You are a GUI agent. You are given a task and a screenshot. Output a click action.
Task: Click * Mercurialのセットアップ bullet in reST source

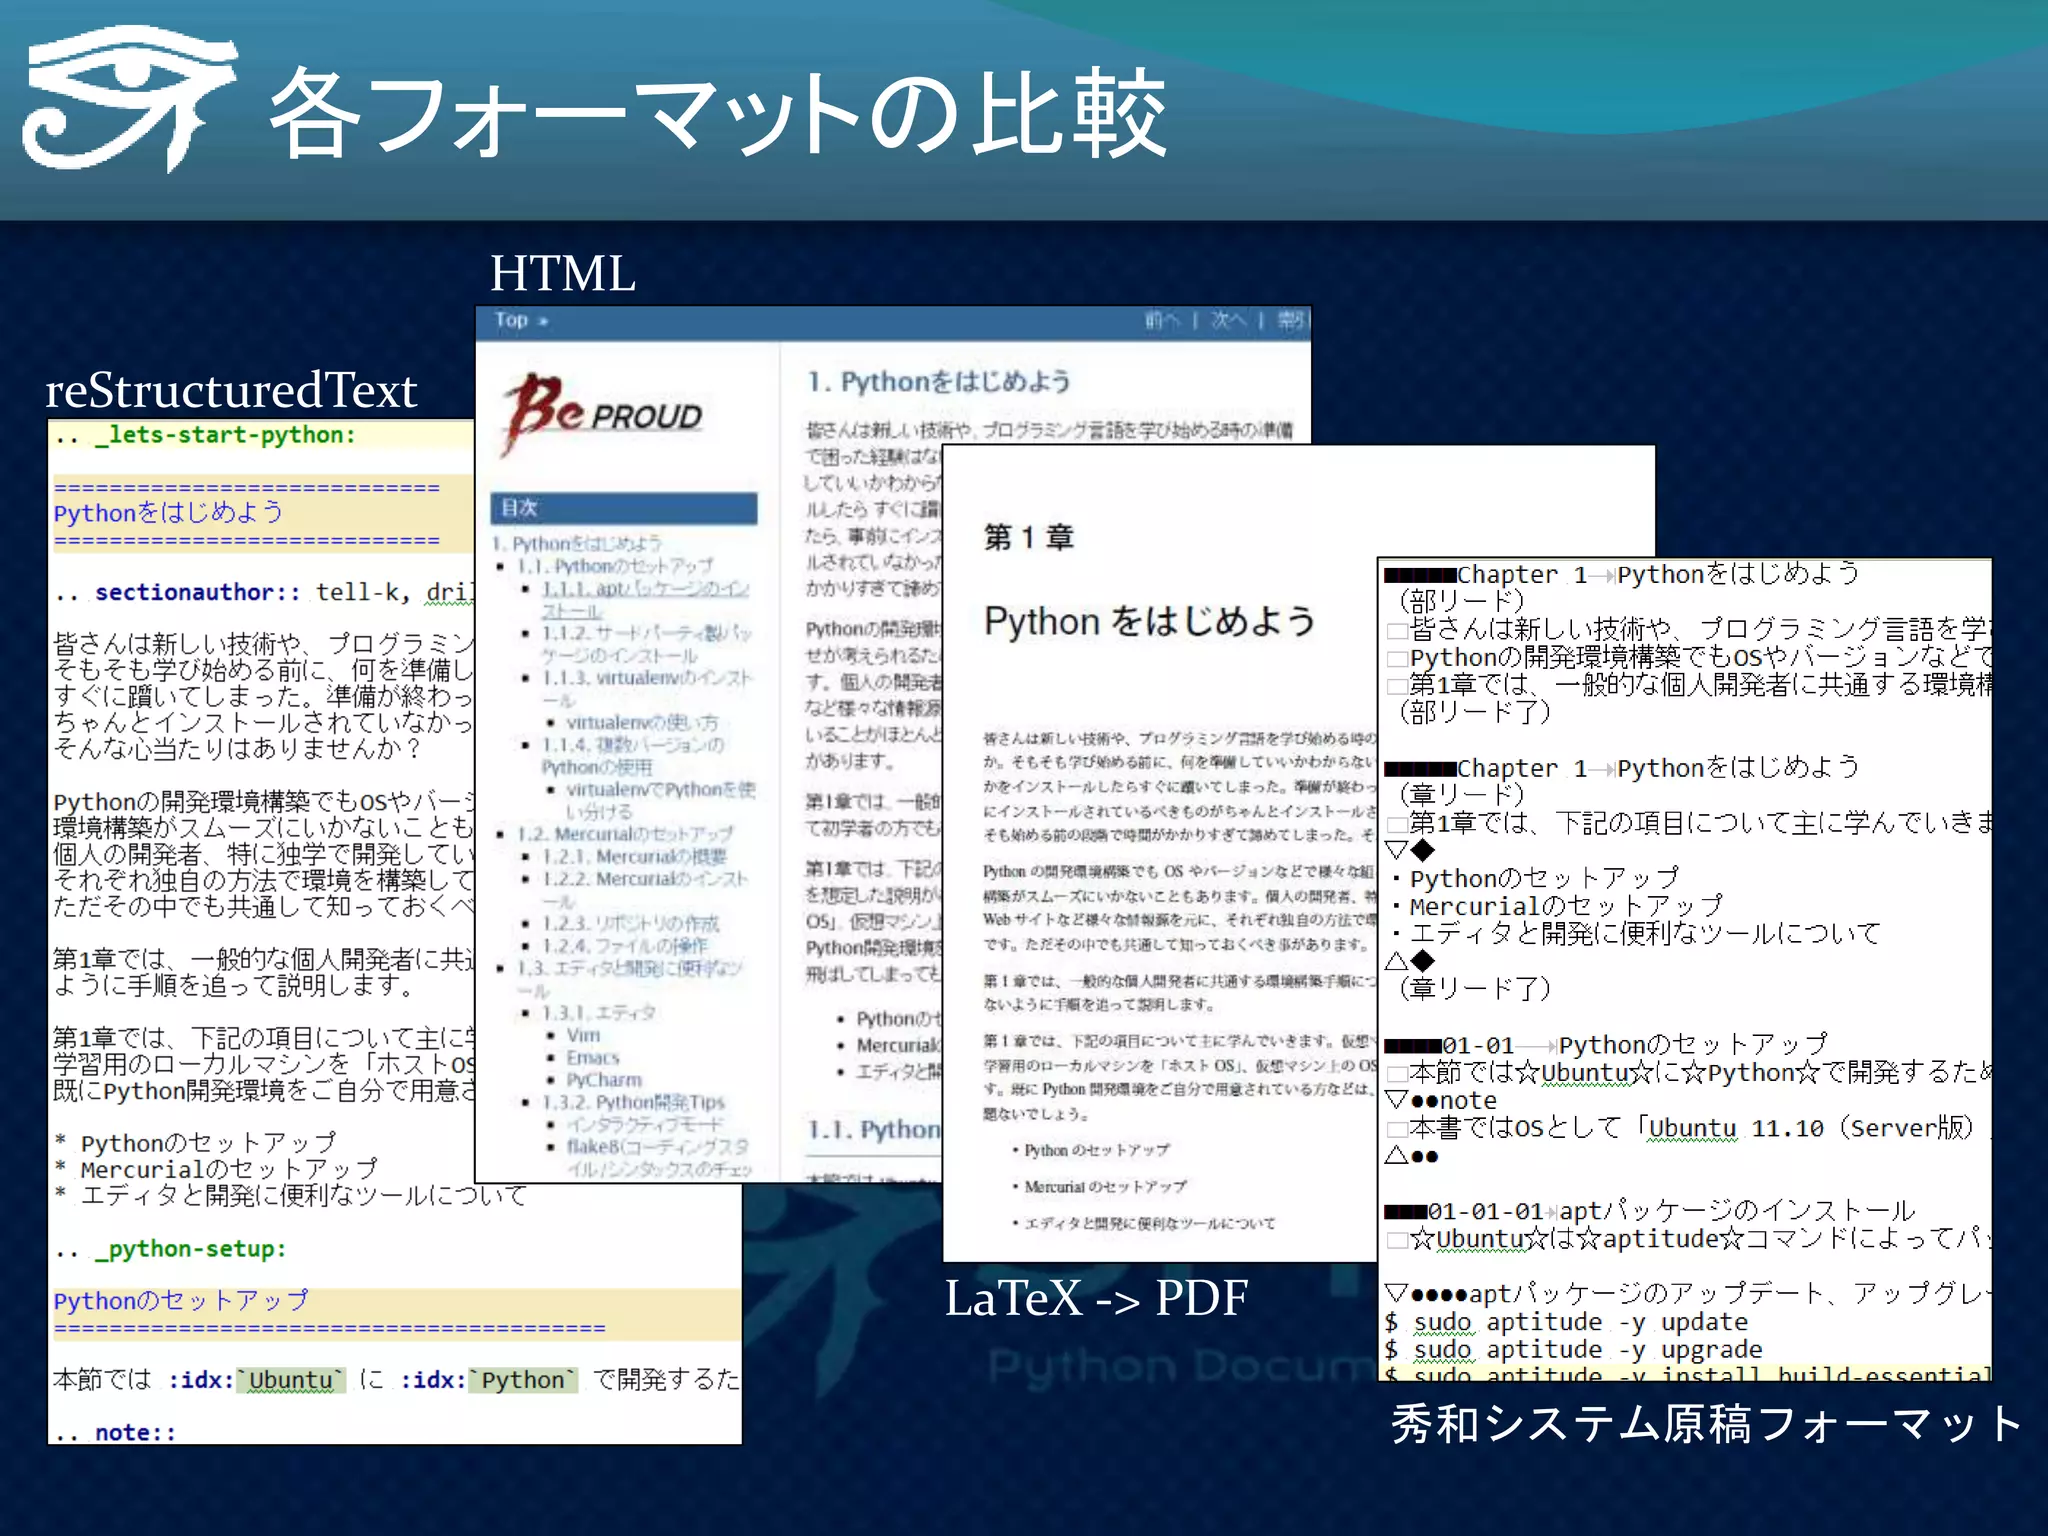217,1168
